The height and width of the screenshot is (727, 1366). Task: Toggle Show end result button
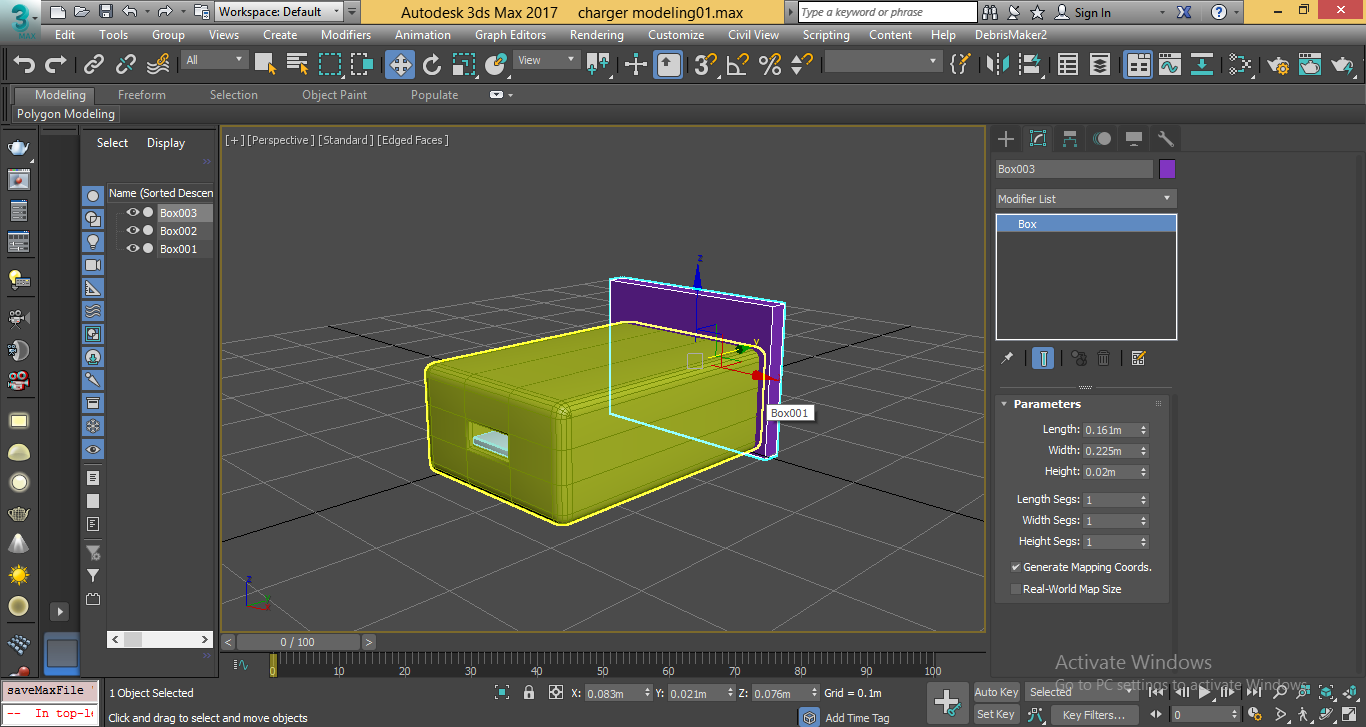click(1043, 358)
